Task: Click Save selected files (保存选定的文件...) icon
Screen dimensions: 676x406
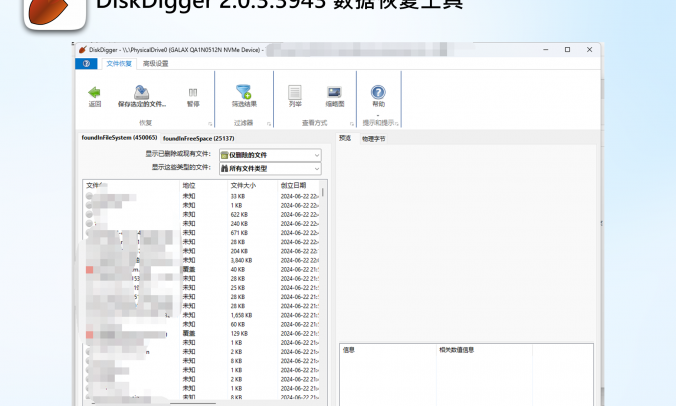Action: click(x=141, y=92)
